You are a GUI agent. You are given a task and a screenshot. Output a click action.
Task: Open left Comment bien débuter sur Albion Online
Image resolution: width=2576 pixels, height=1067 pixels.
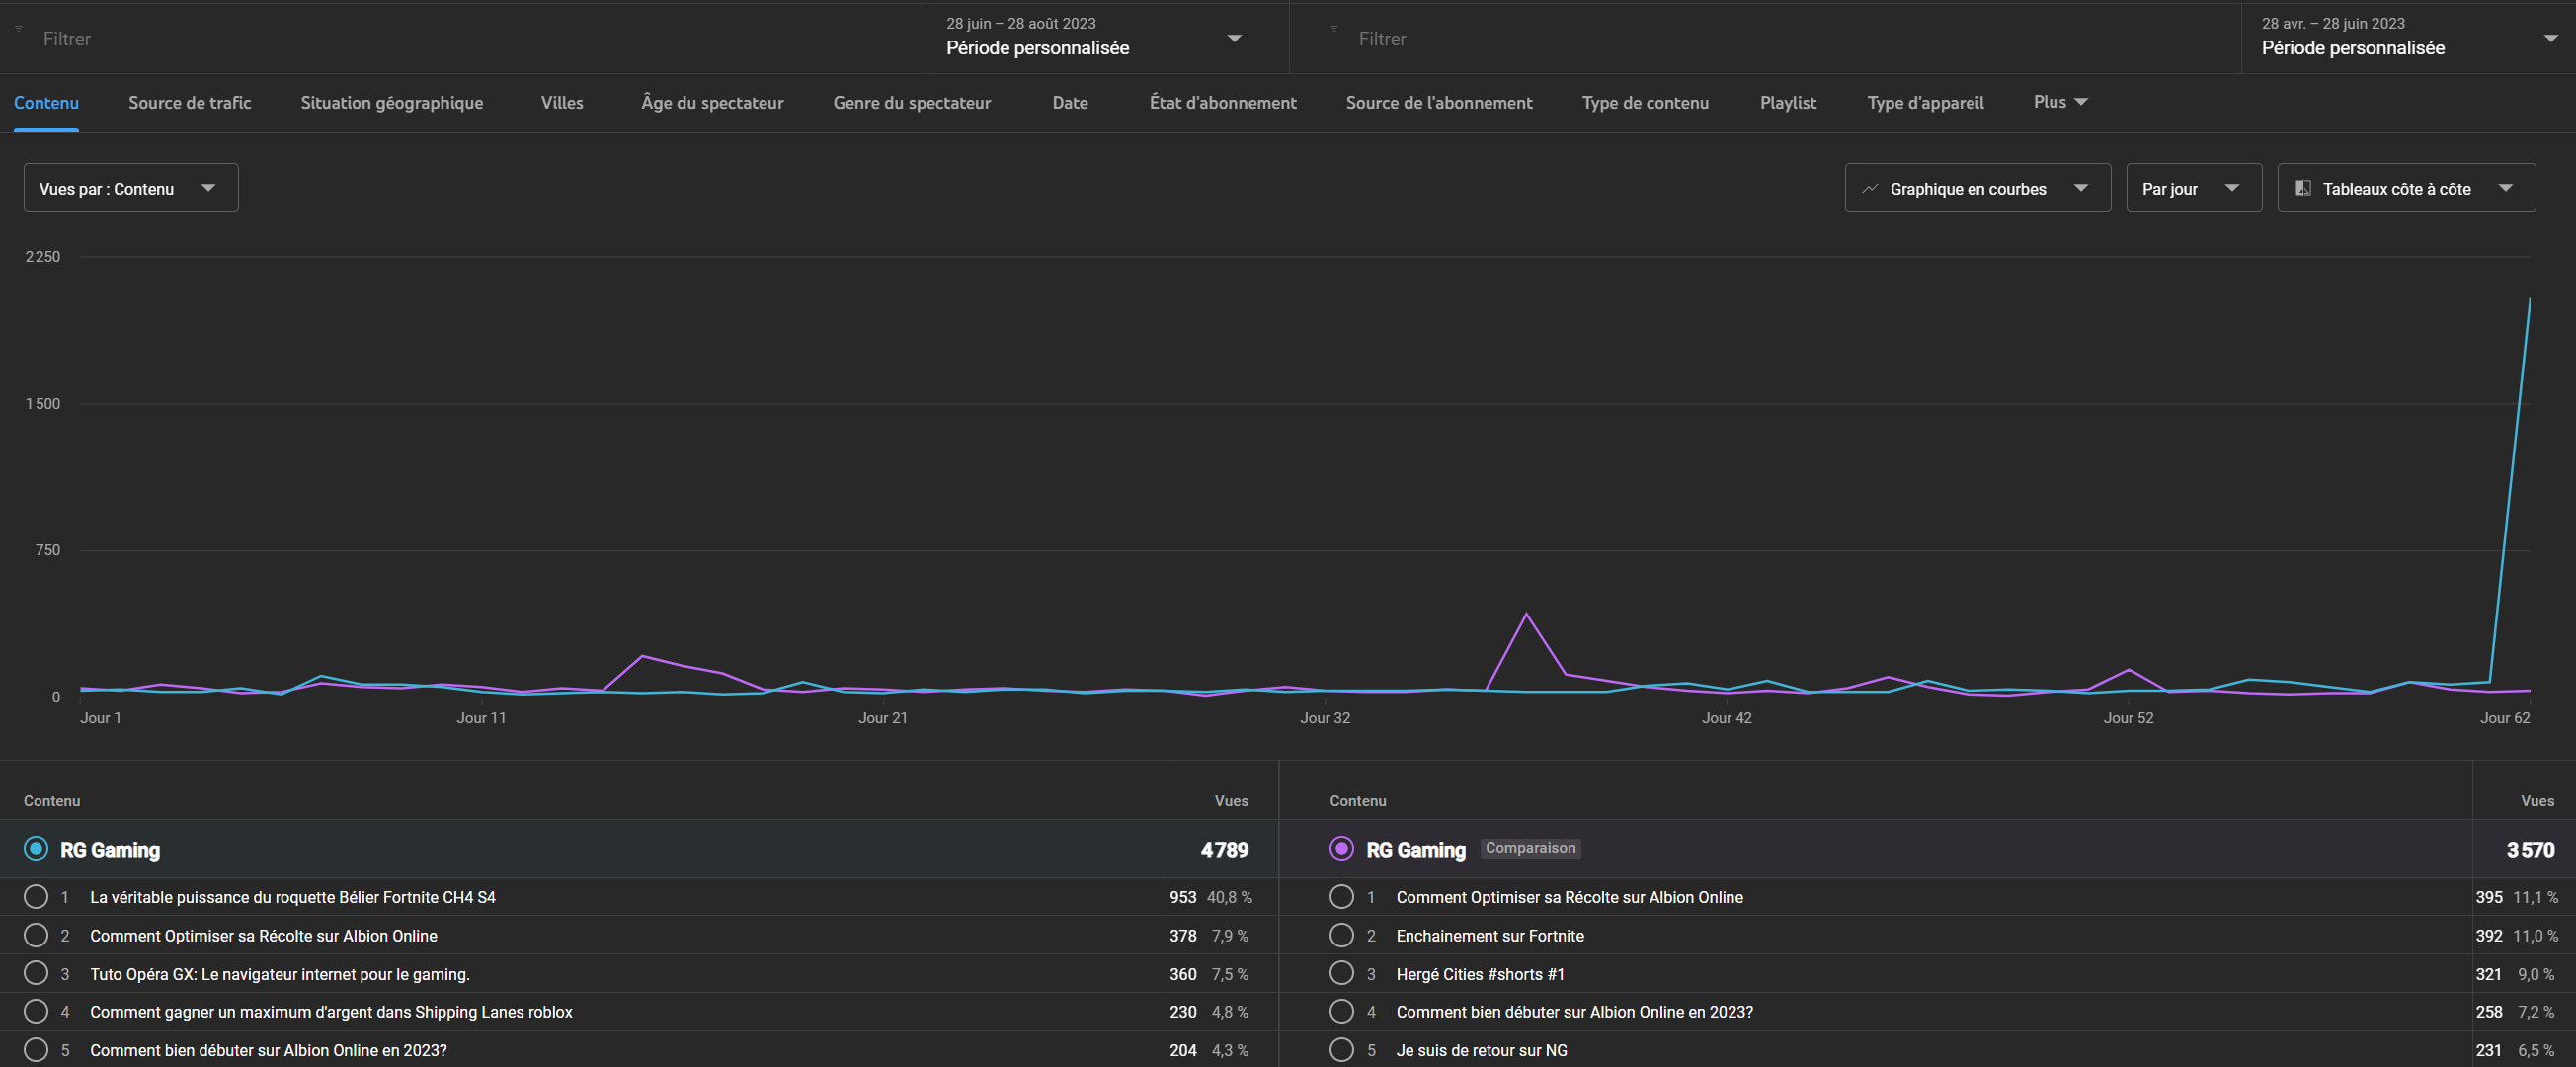(x=268, y=1050)
